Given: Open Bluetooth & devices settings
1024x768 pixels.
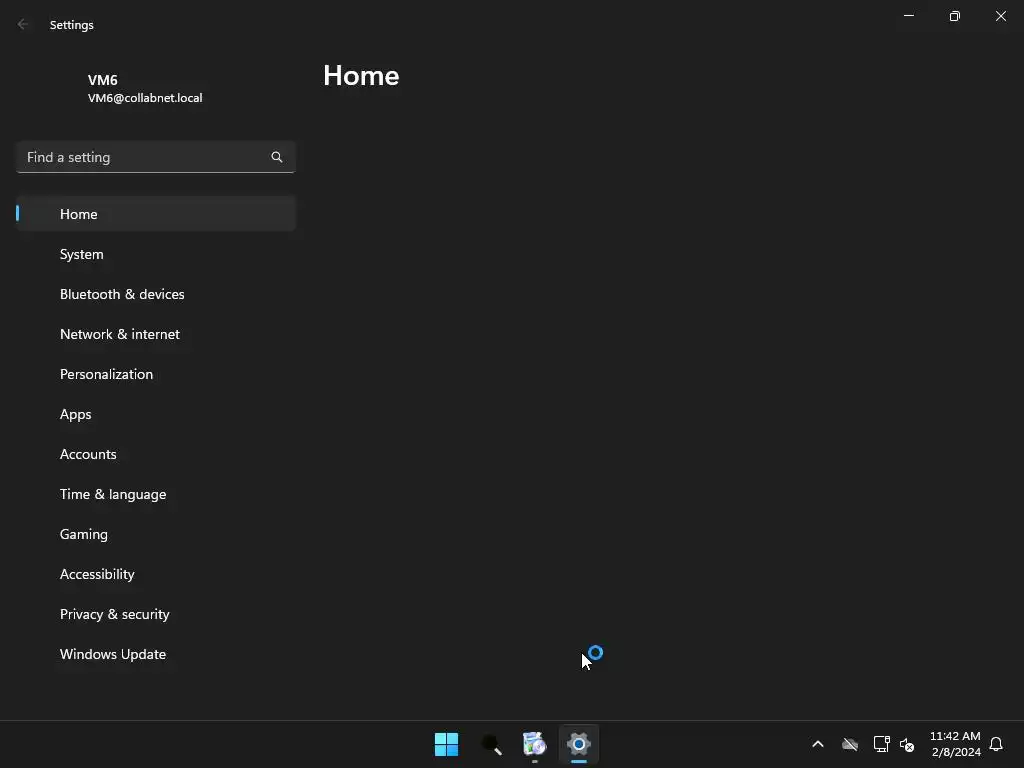Looking at the screenshot, I should (x=155, y=294).
